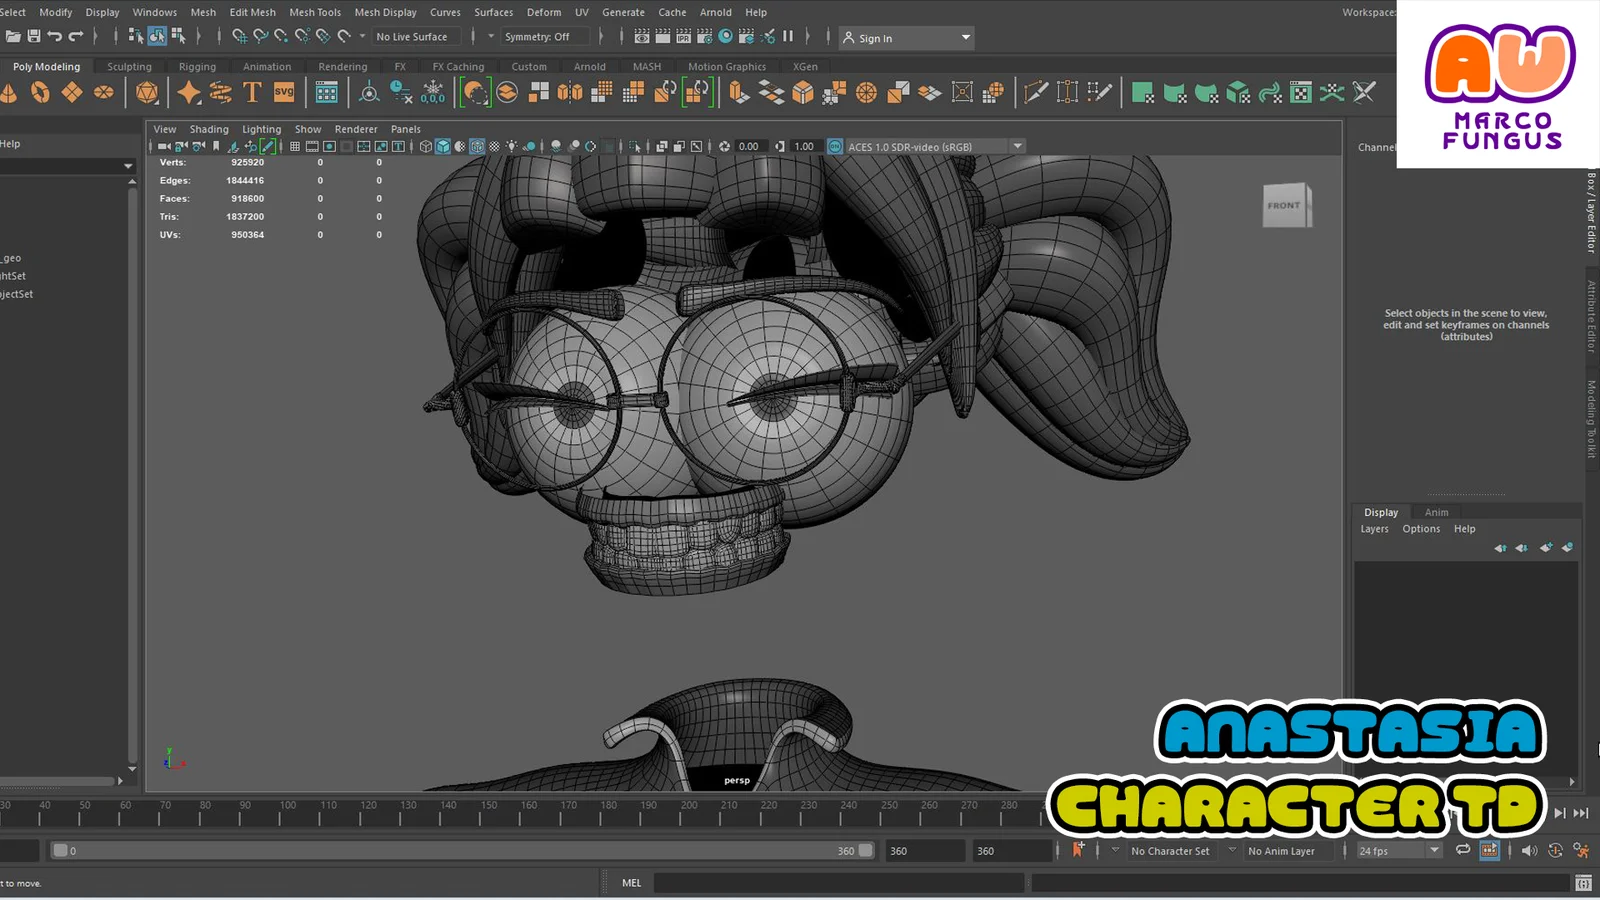Open animation preferences running-man icon
The height and width of the screenshot is (900, 1600).
coord(1581,851)
